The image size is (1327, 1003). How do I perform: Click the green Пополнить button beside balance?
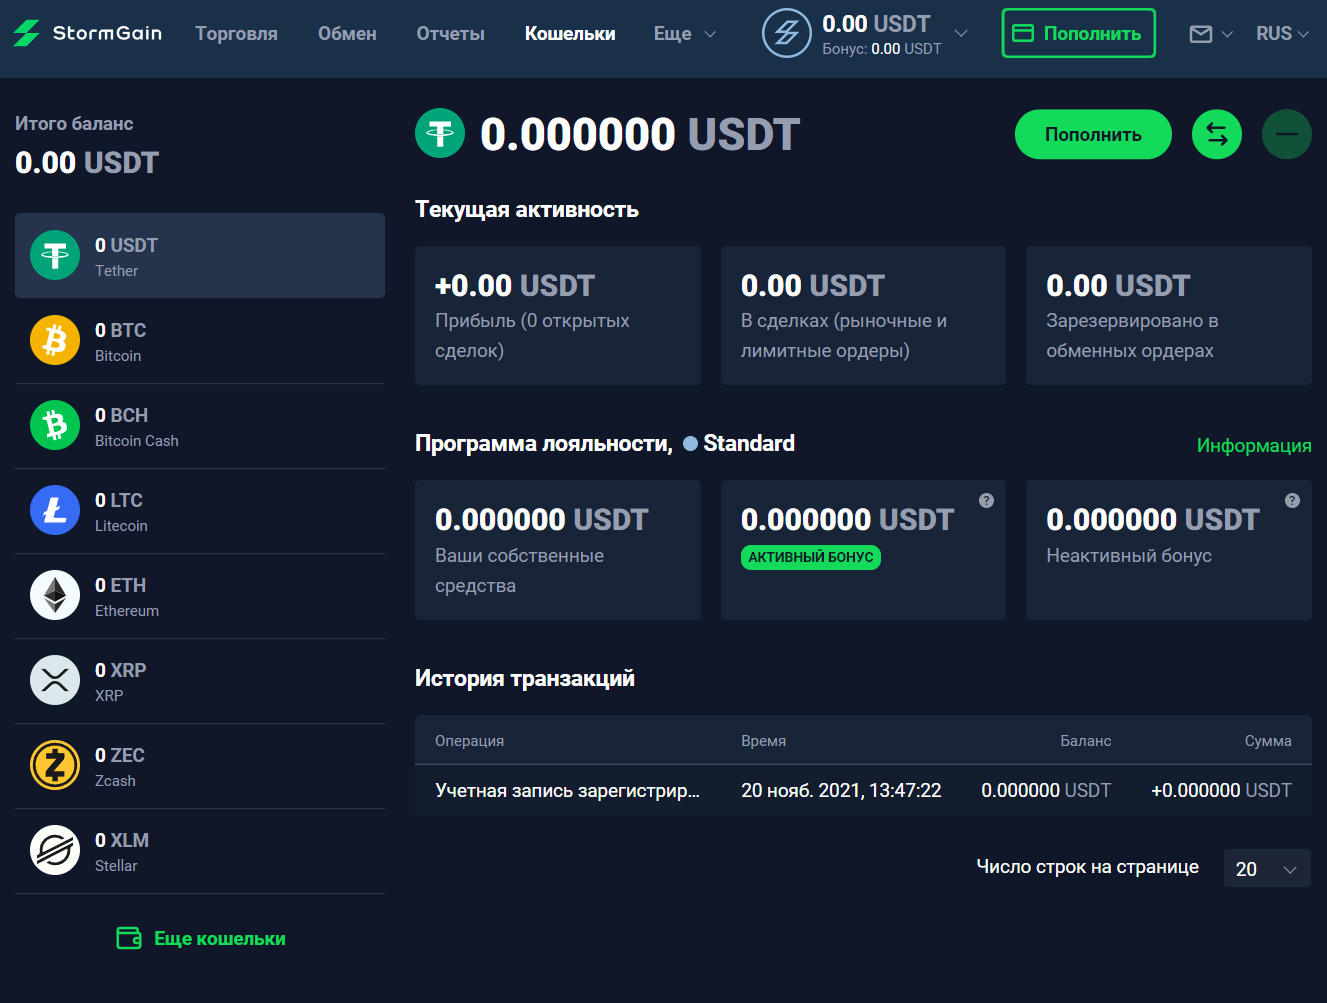pyautogui.click(x=1093, y=134)
